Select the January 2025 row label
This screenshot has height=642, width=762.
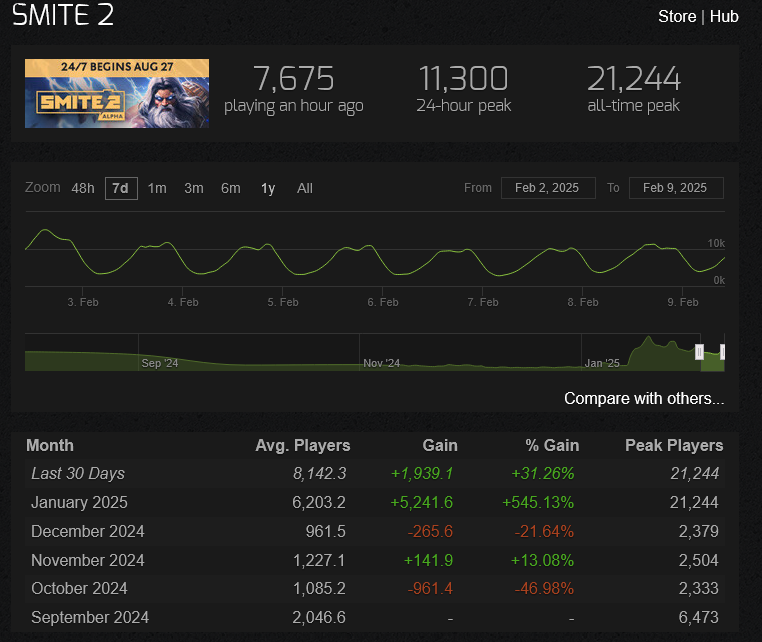click(79, 503)
